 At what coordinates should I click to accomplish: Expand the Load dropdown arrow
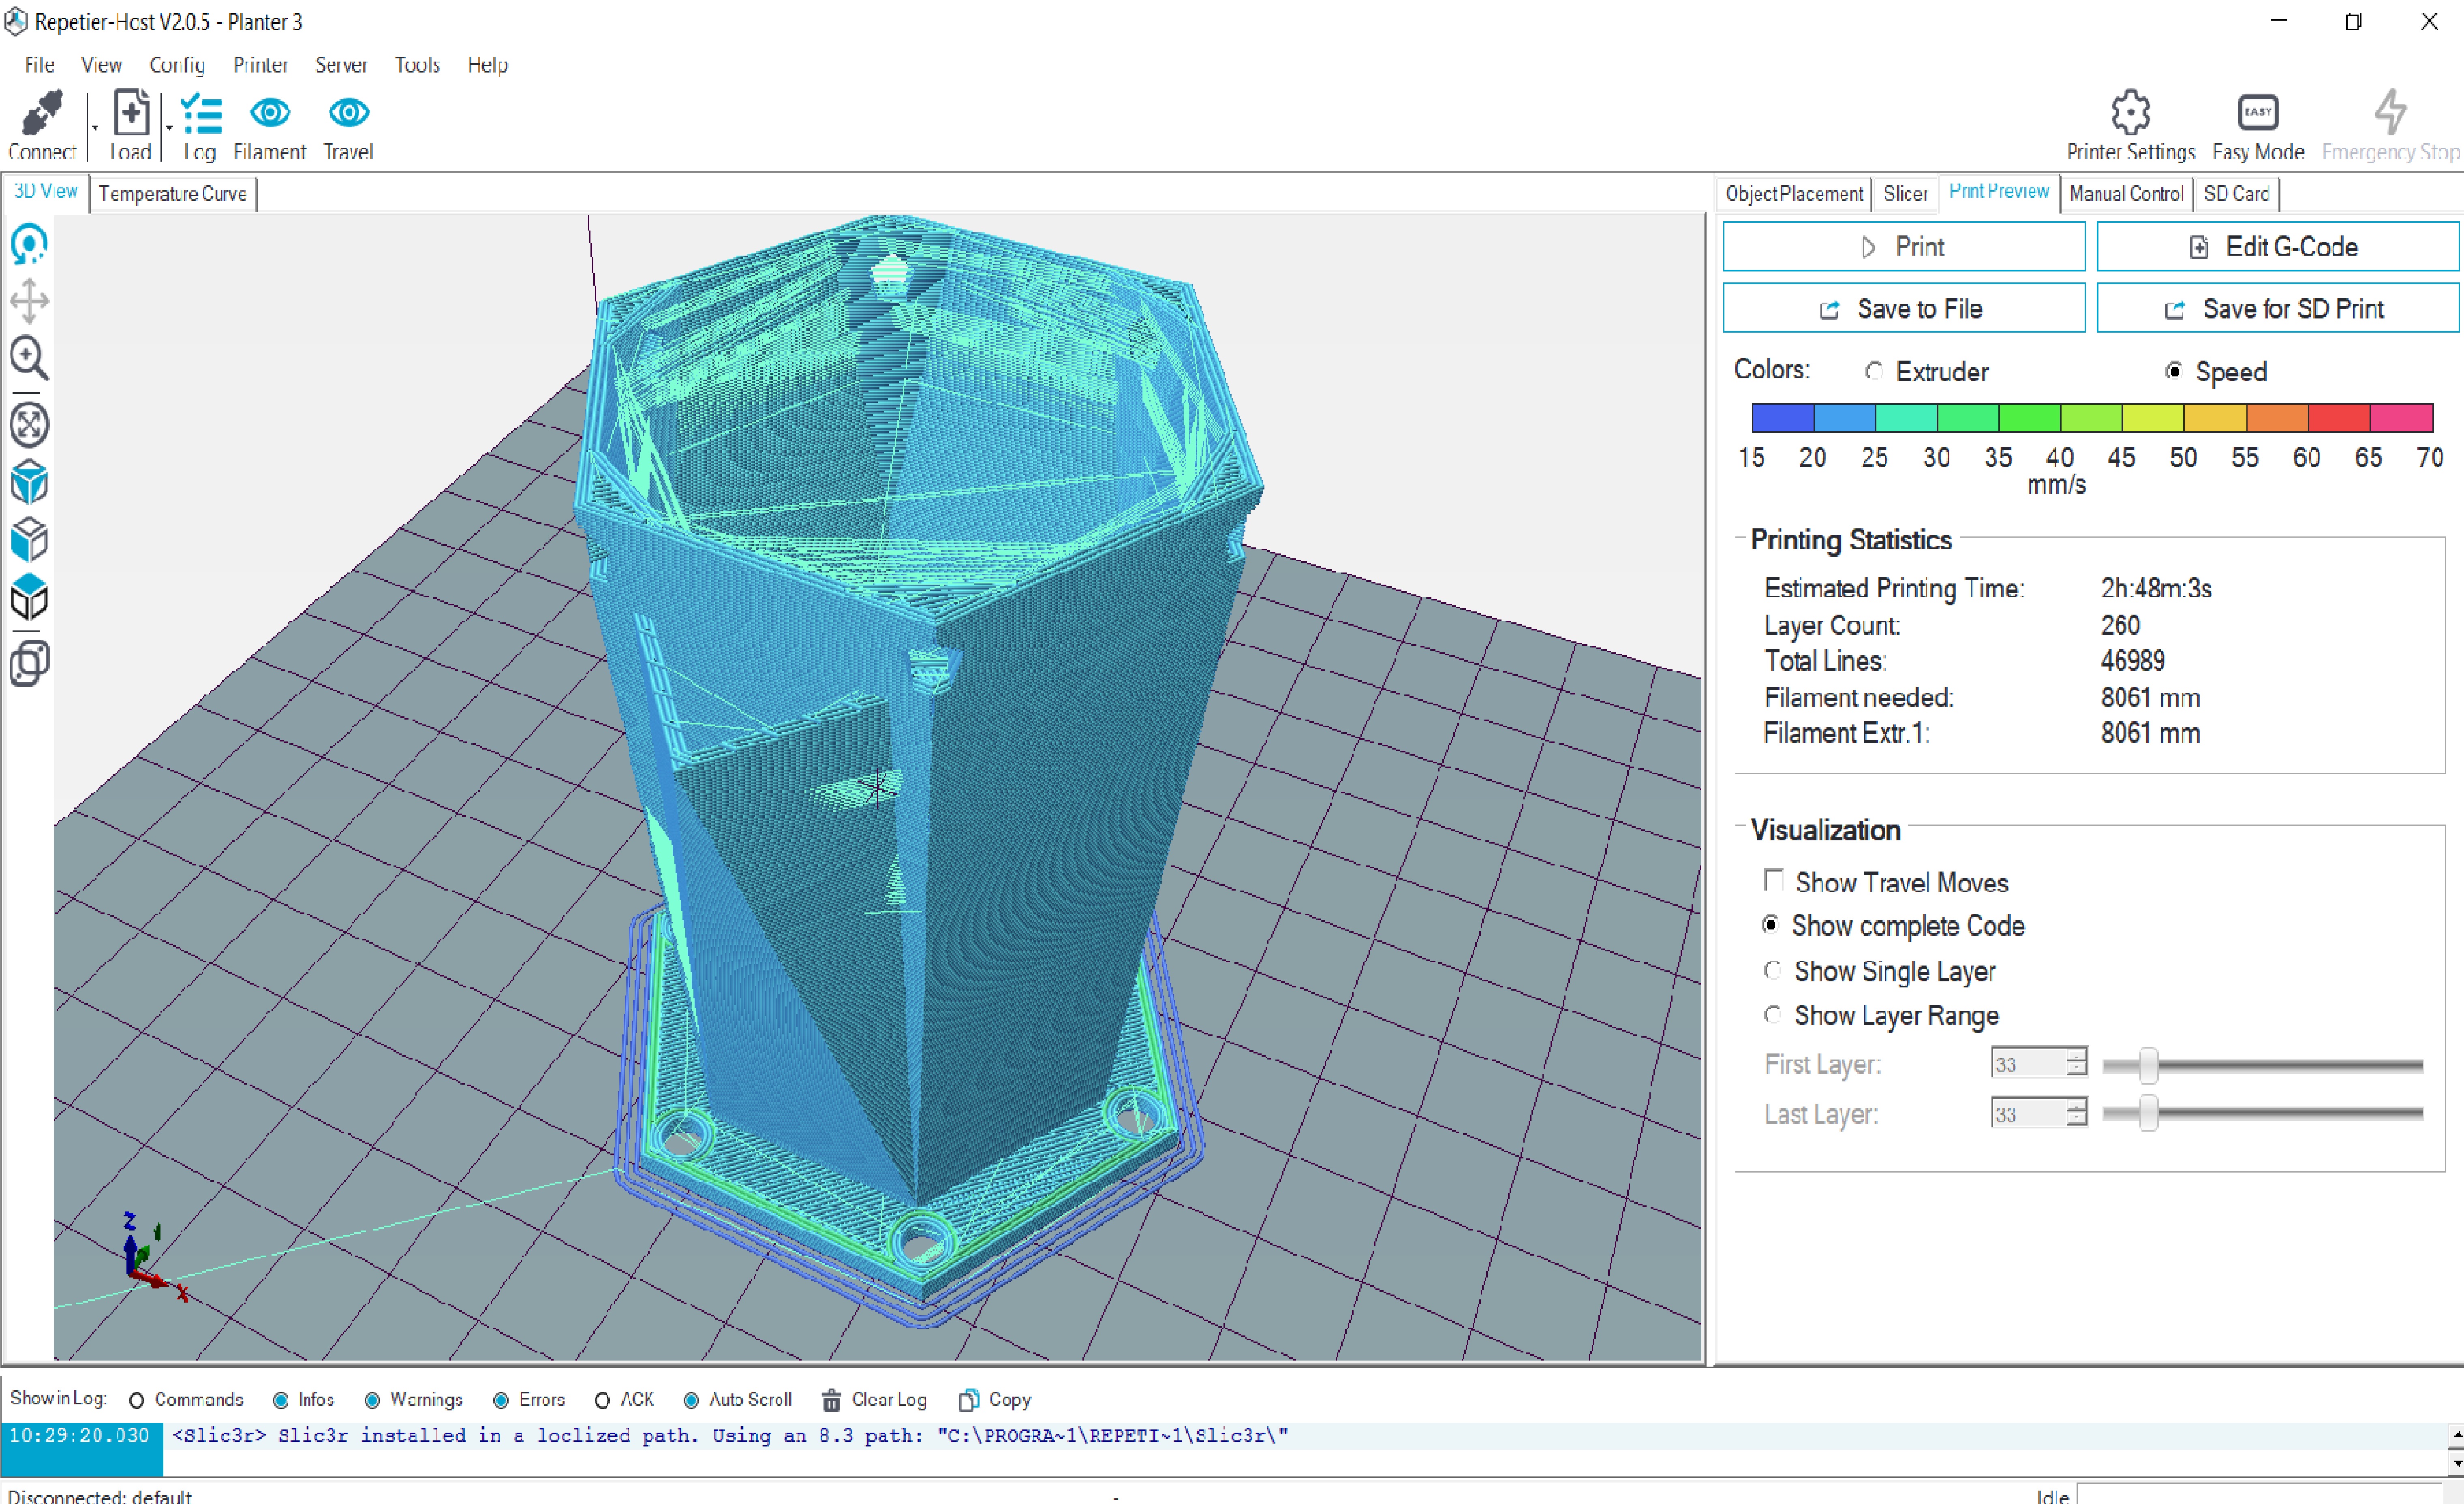coord(169,128)
